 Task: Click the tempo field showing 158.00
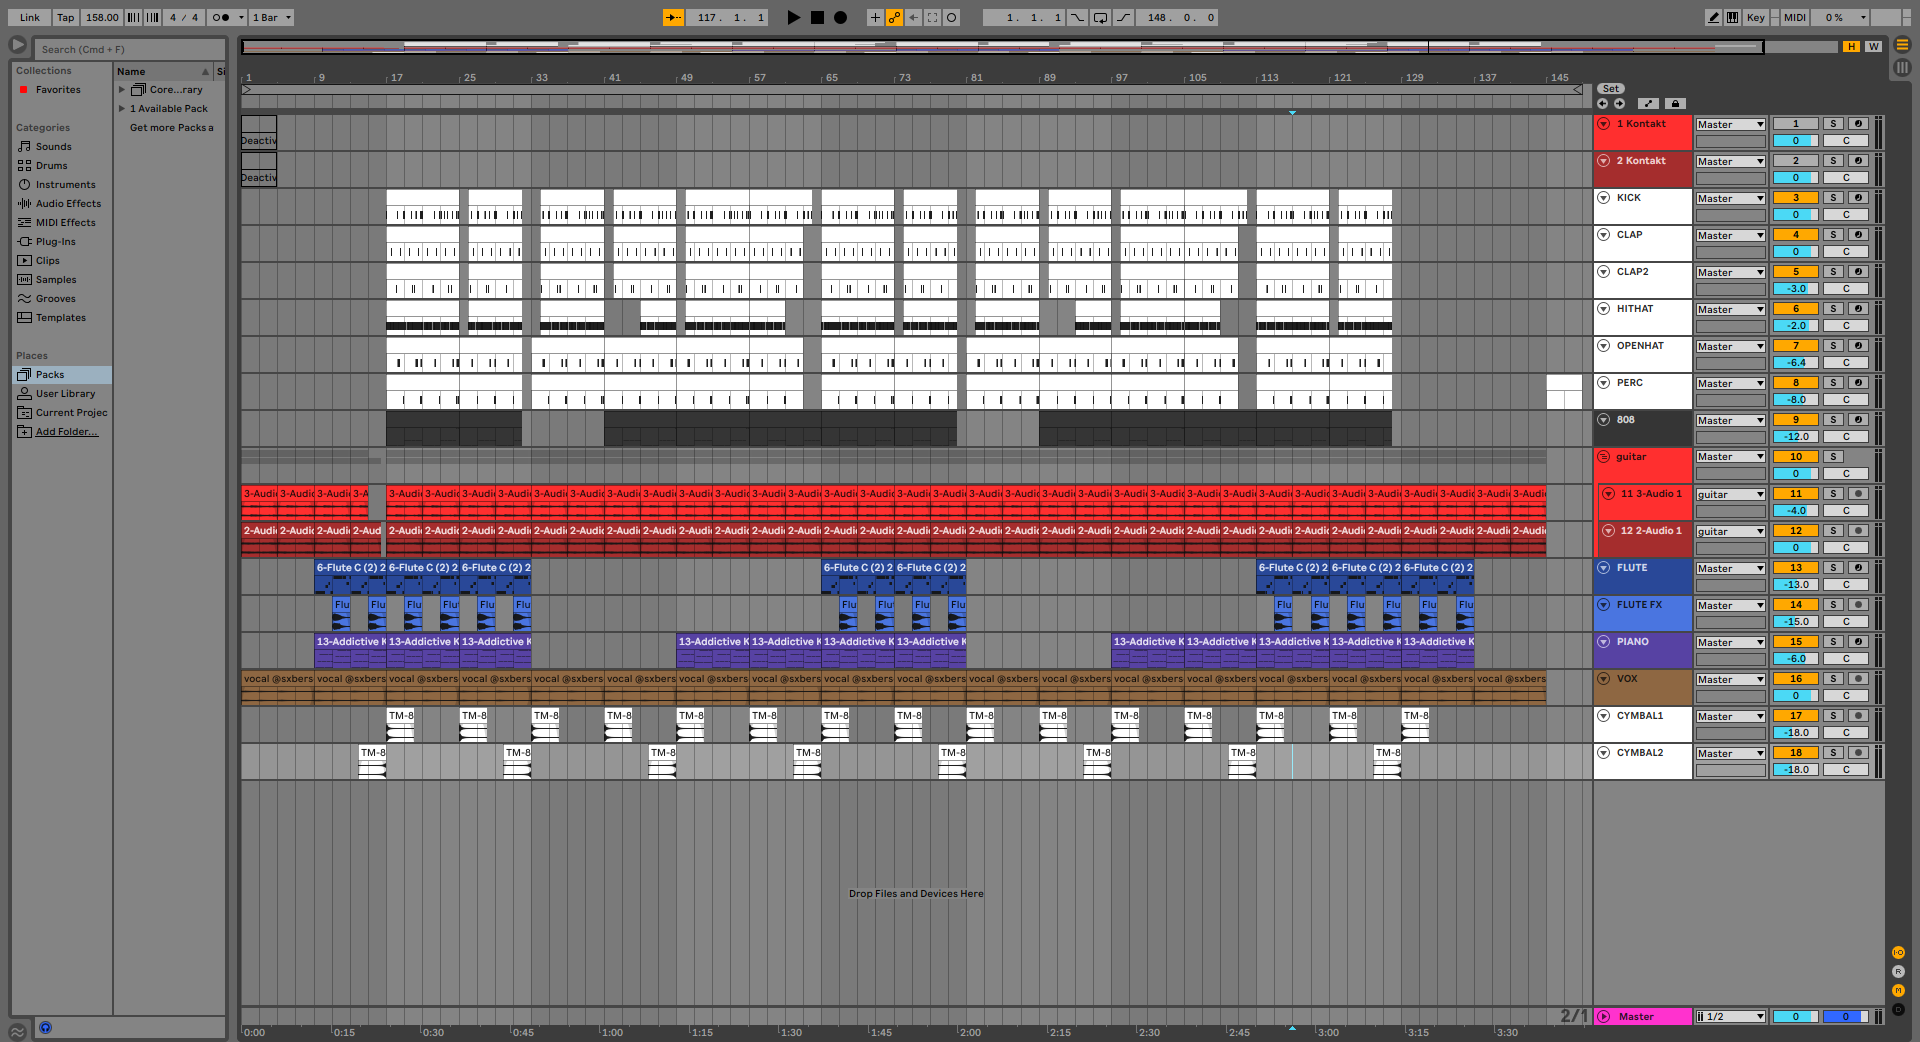pyautogui.click(x=102, y=17)
